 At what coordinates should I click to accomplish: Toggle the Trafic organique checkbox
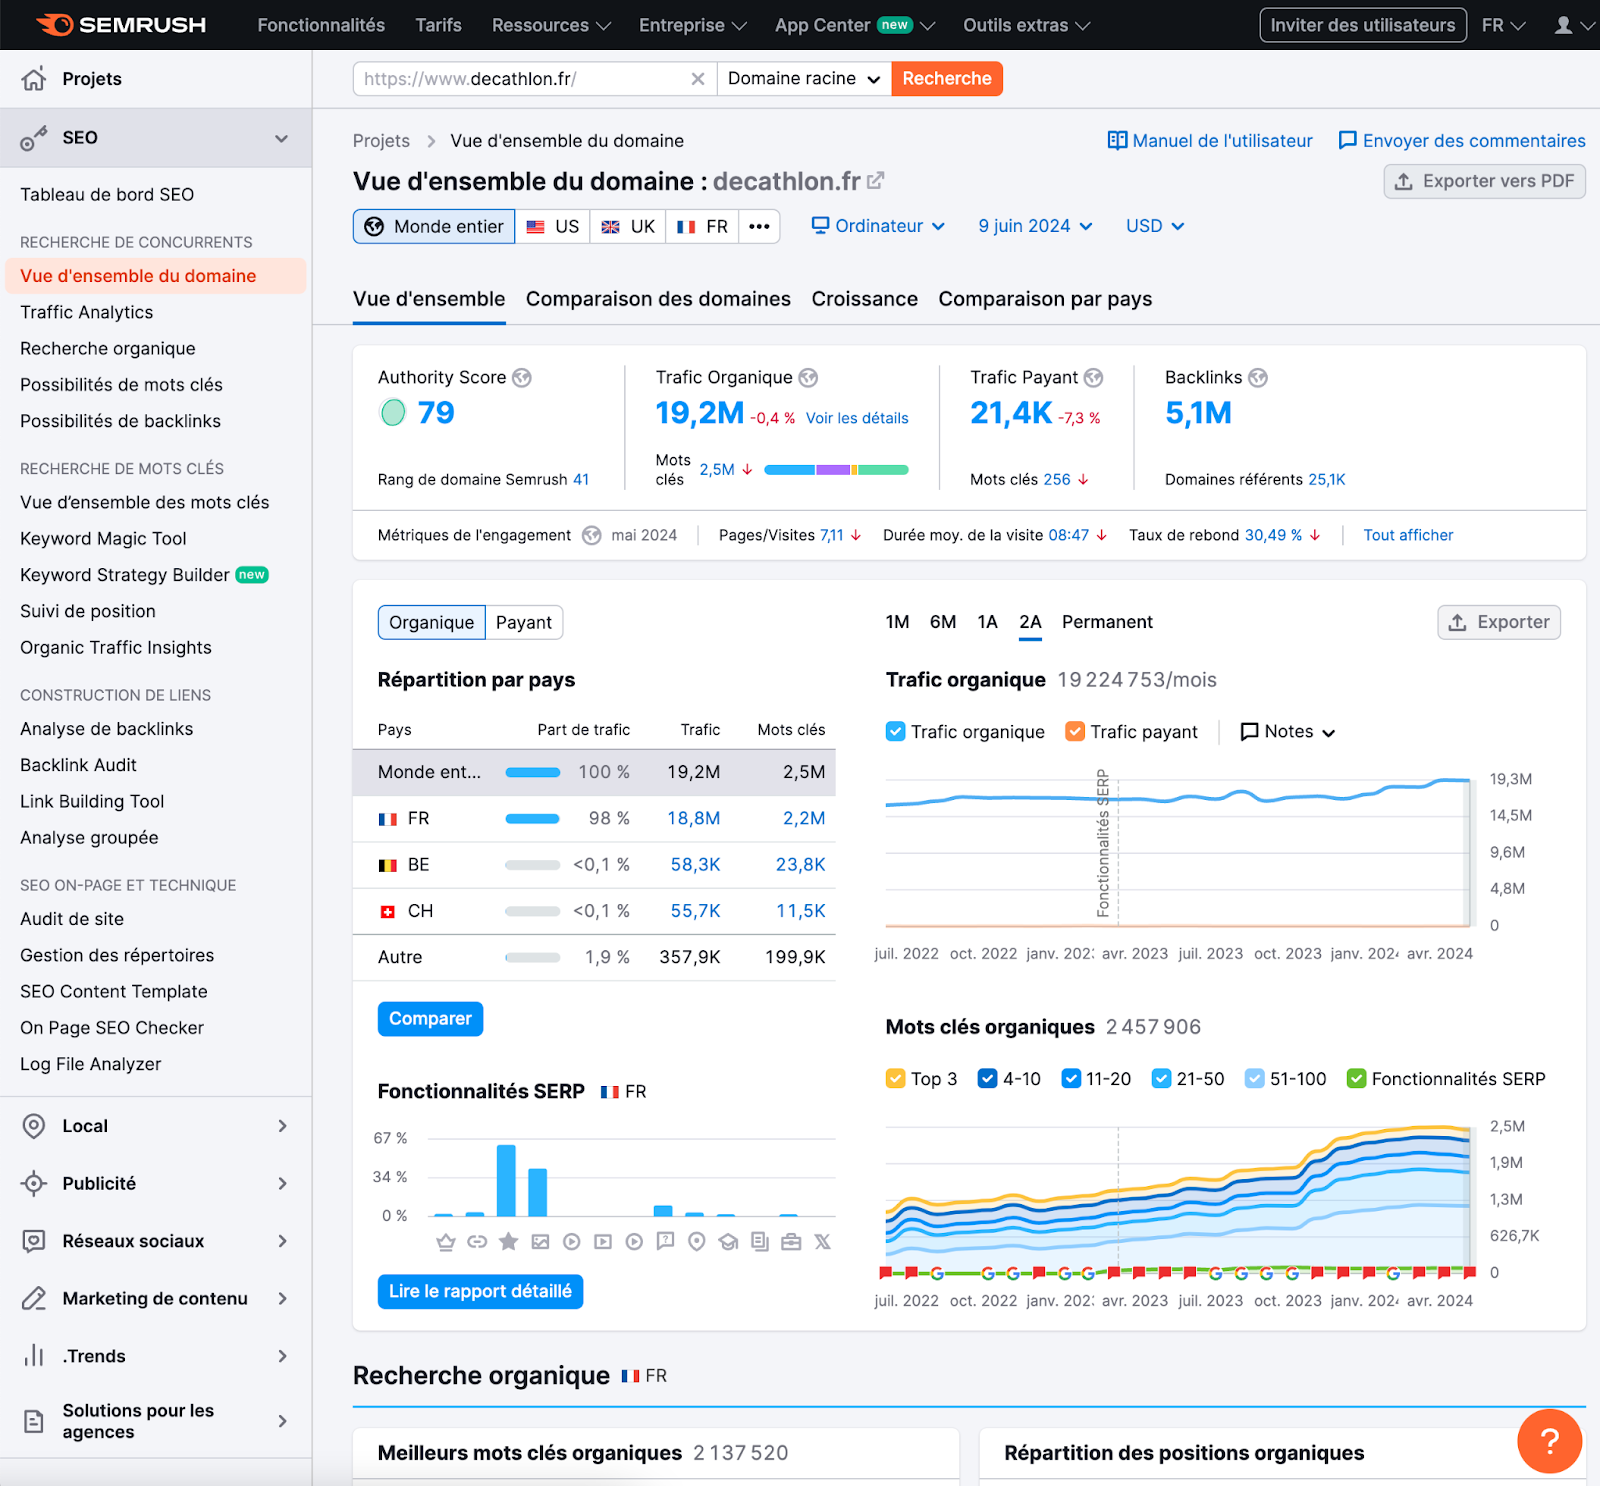896,732
